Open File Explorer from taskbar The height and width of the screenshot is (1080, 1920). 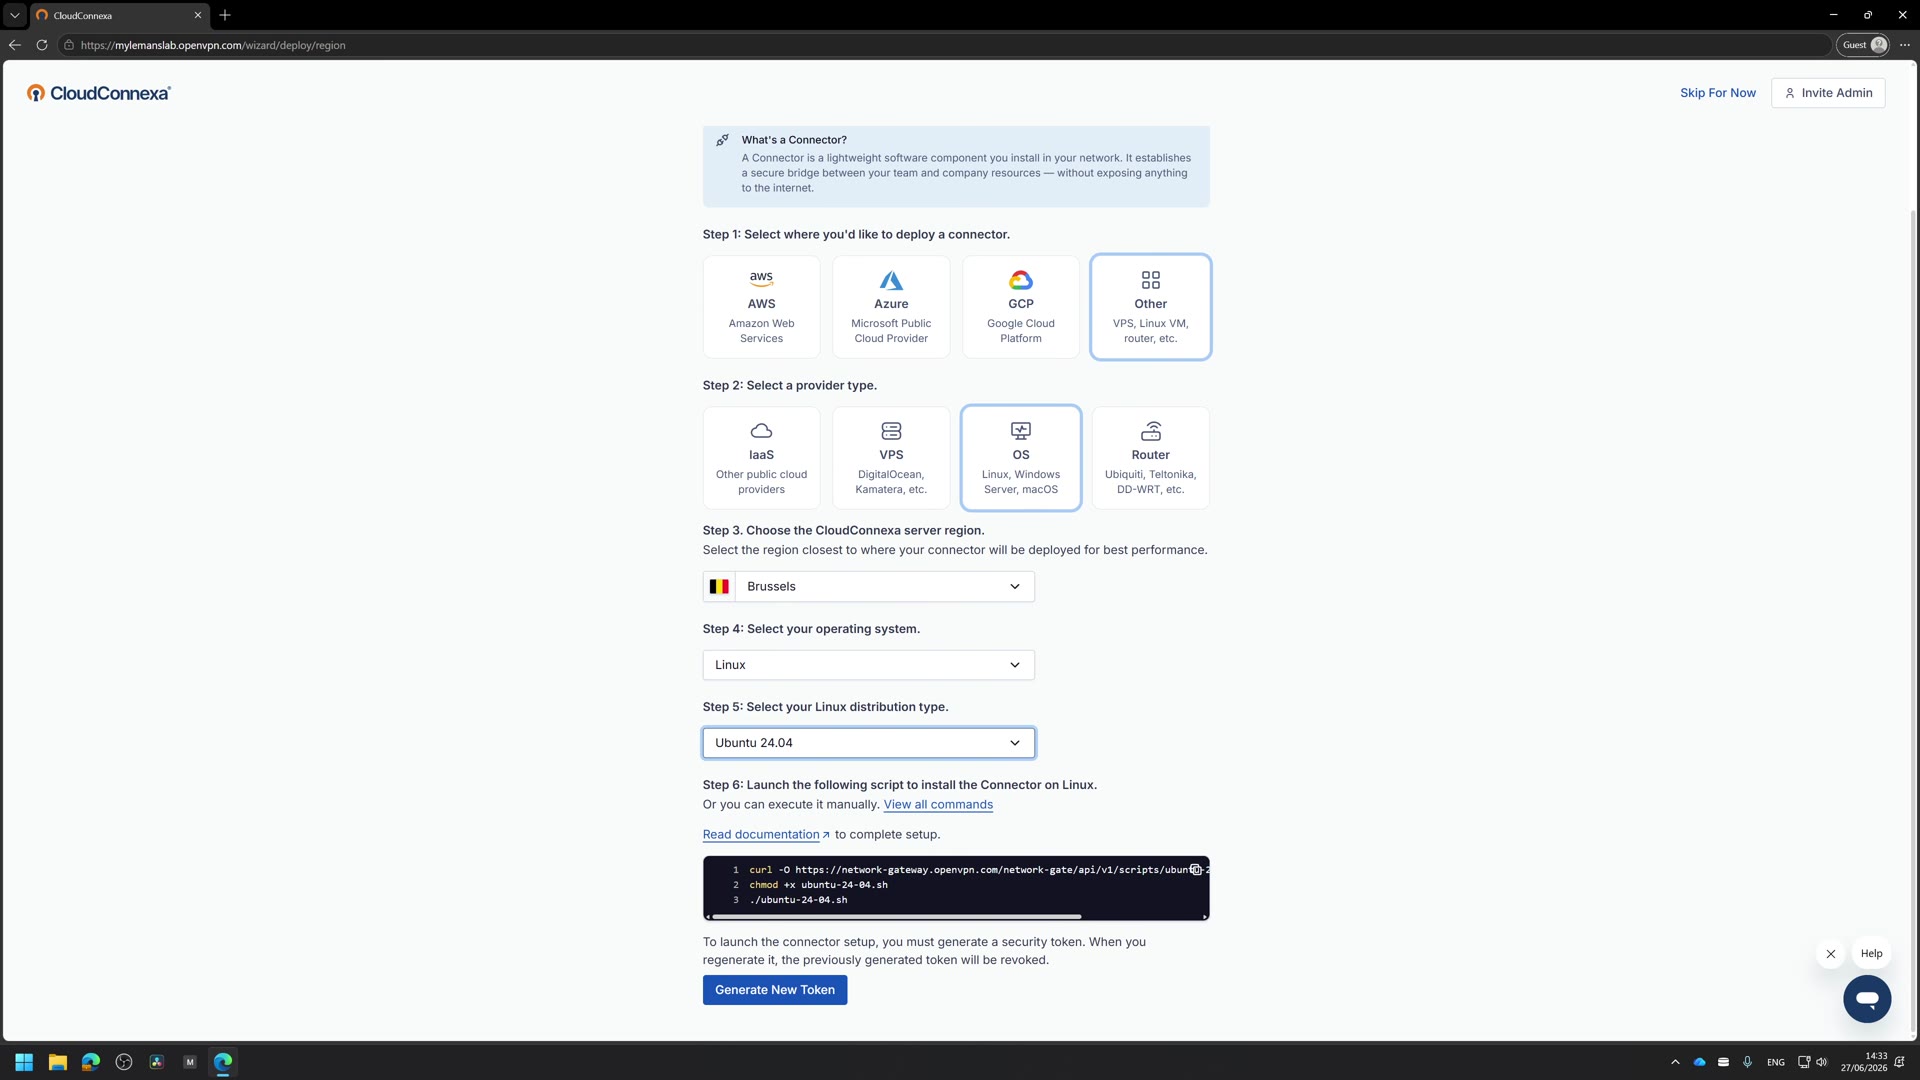(57, 1062)
